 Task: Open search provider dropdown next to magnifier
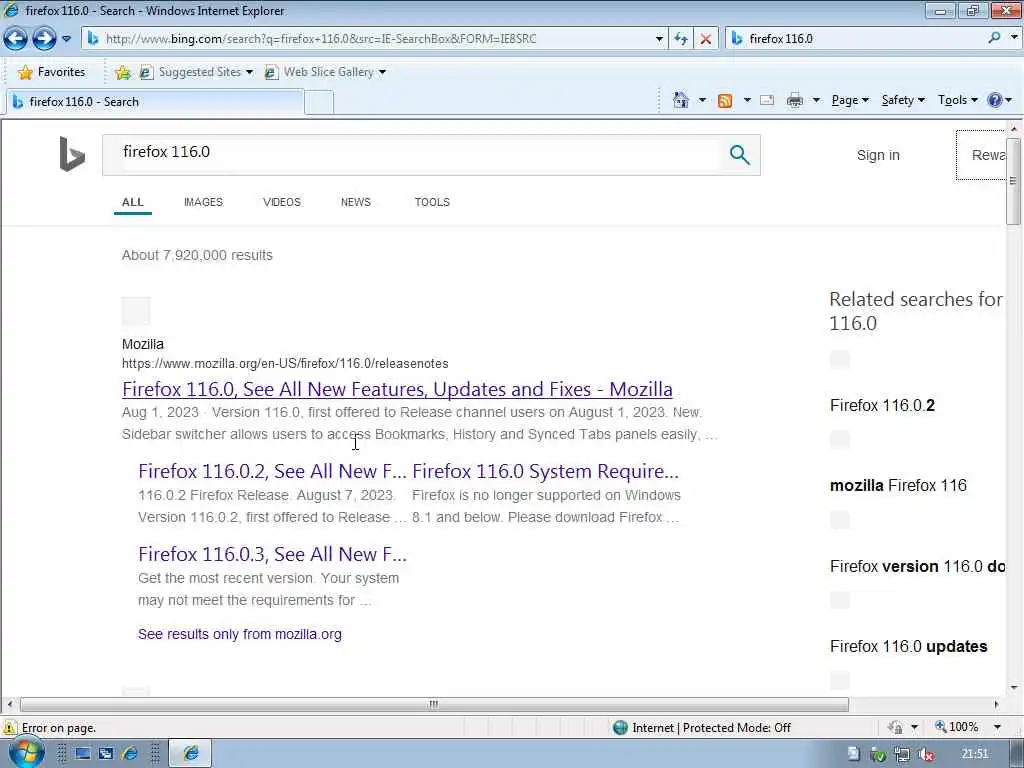click(x=1014, y=39)
